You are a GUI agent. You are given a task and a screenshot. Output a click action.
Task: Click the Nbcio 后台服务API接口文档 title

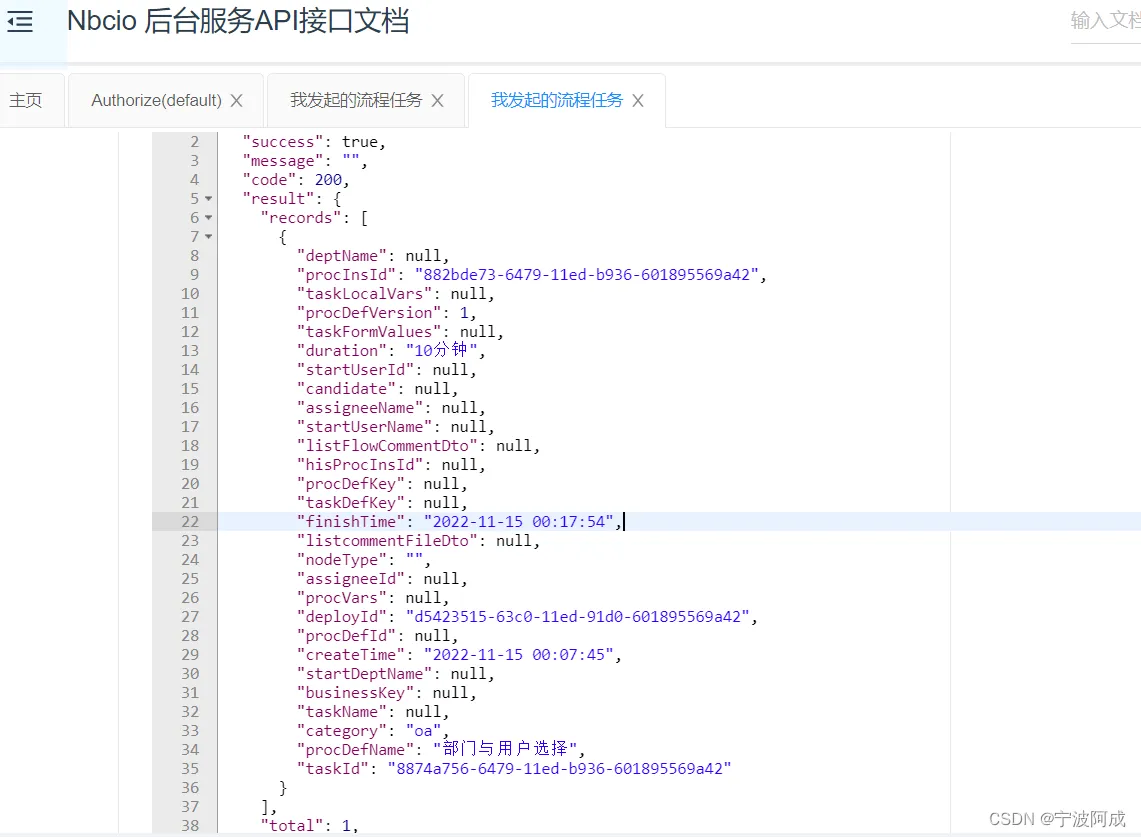click(238, 21)
